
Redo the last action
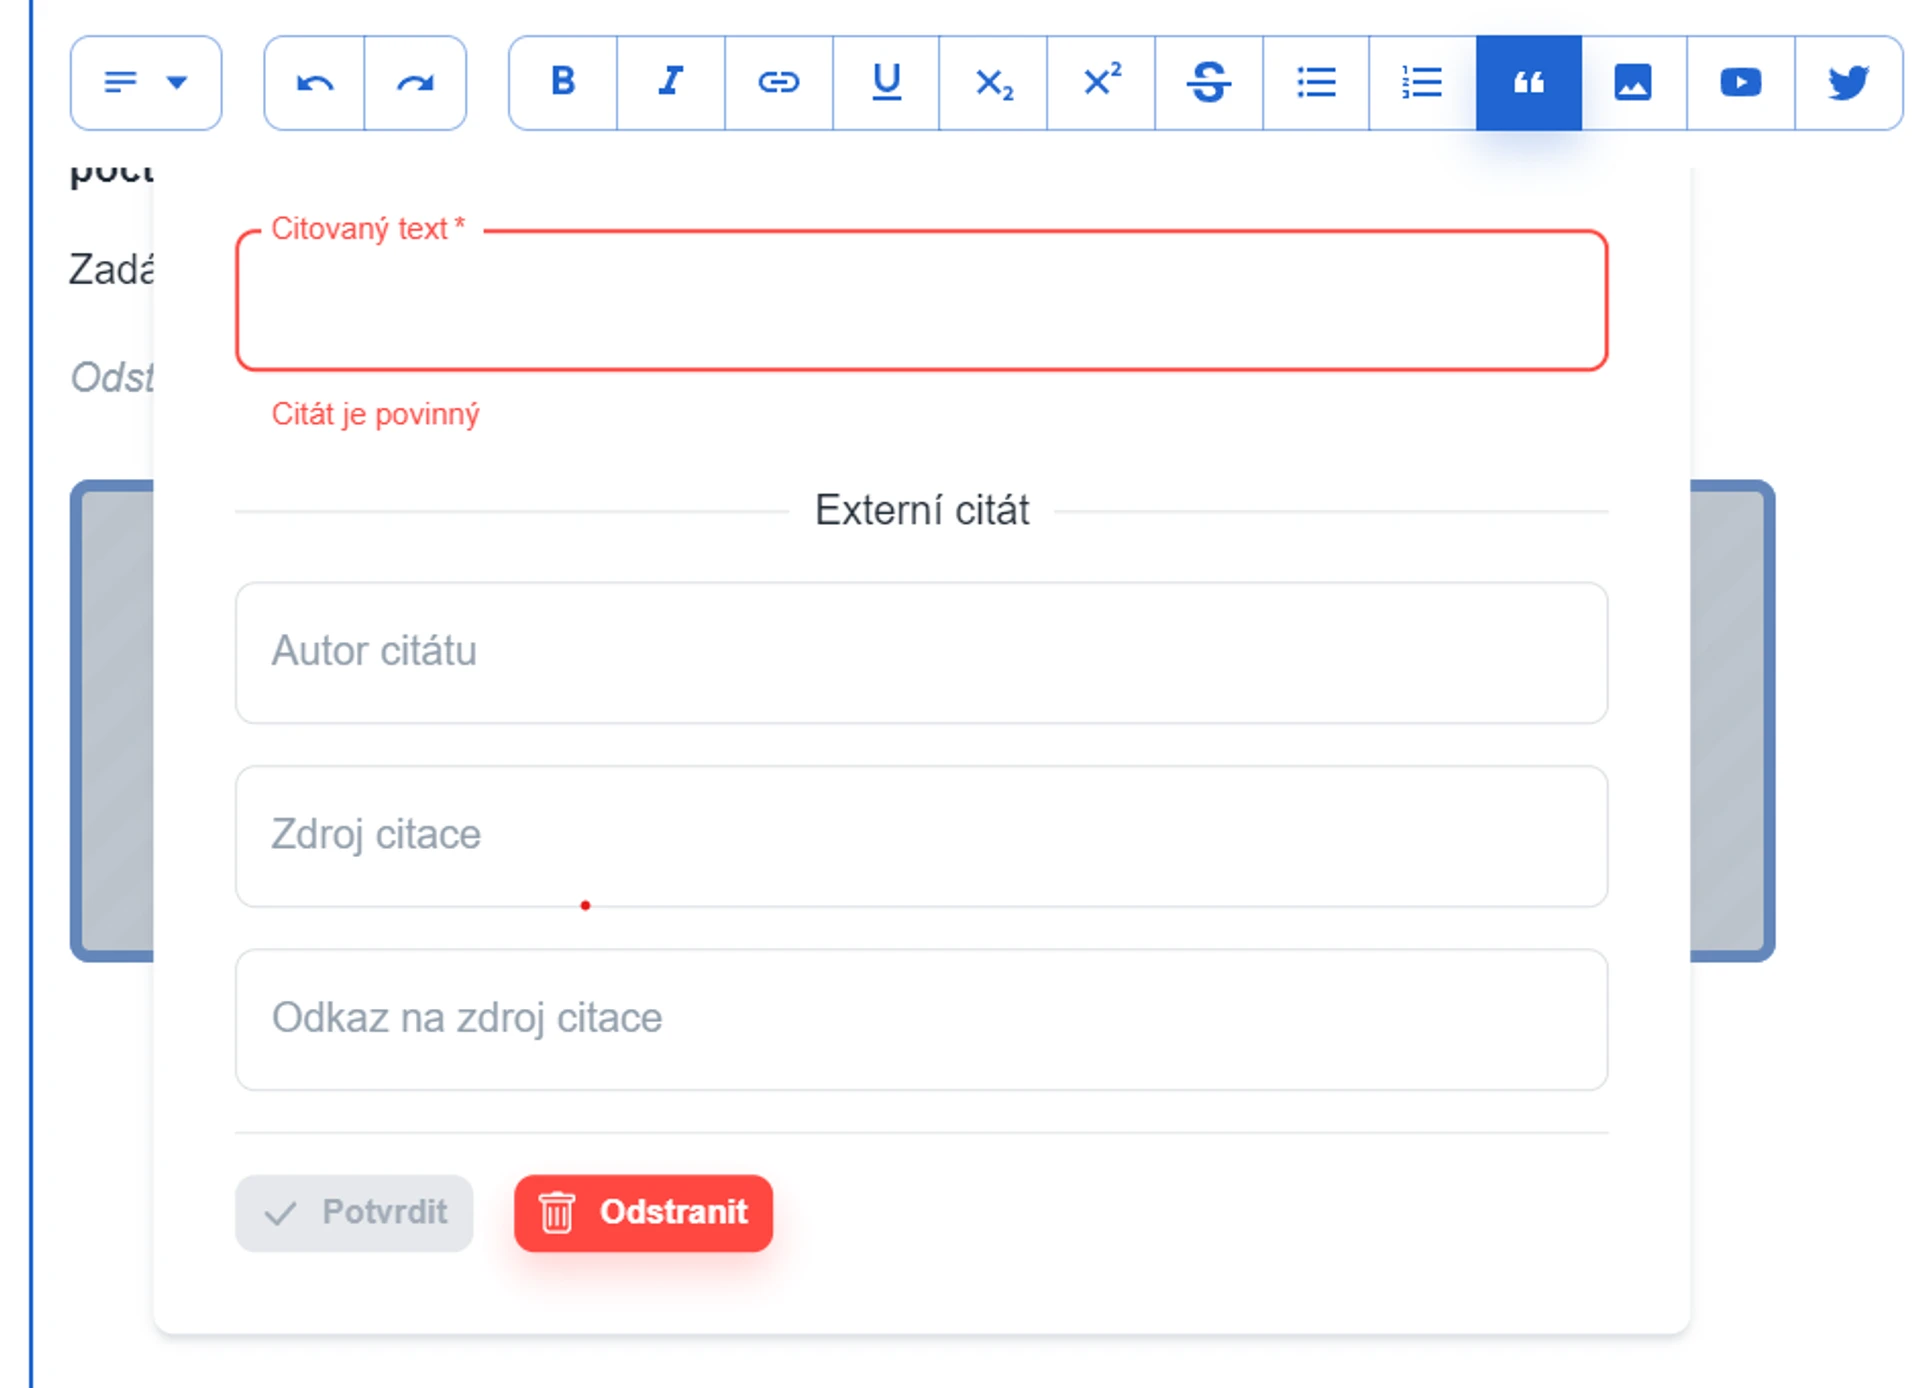click(x=415, y=82)
